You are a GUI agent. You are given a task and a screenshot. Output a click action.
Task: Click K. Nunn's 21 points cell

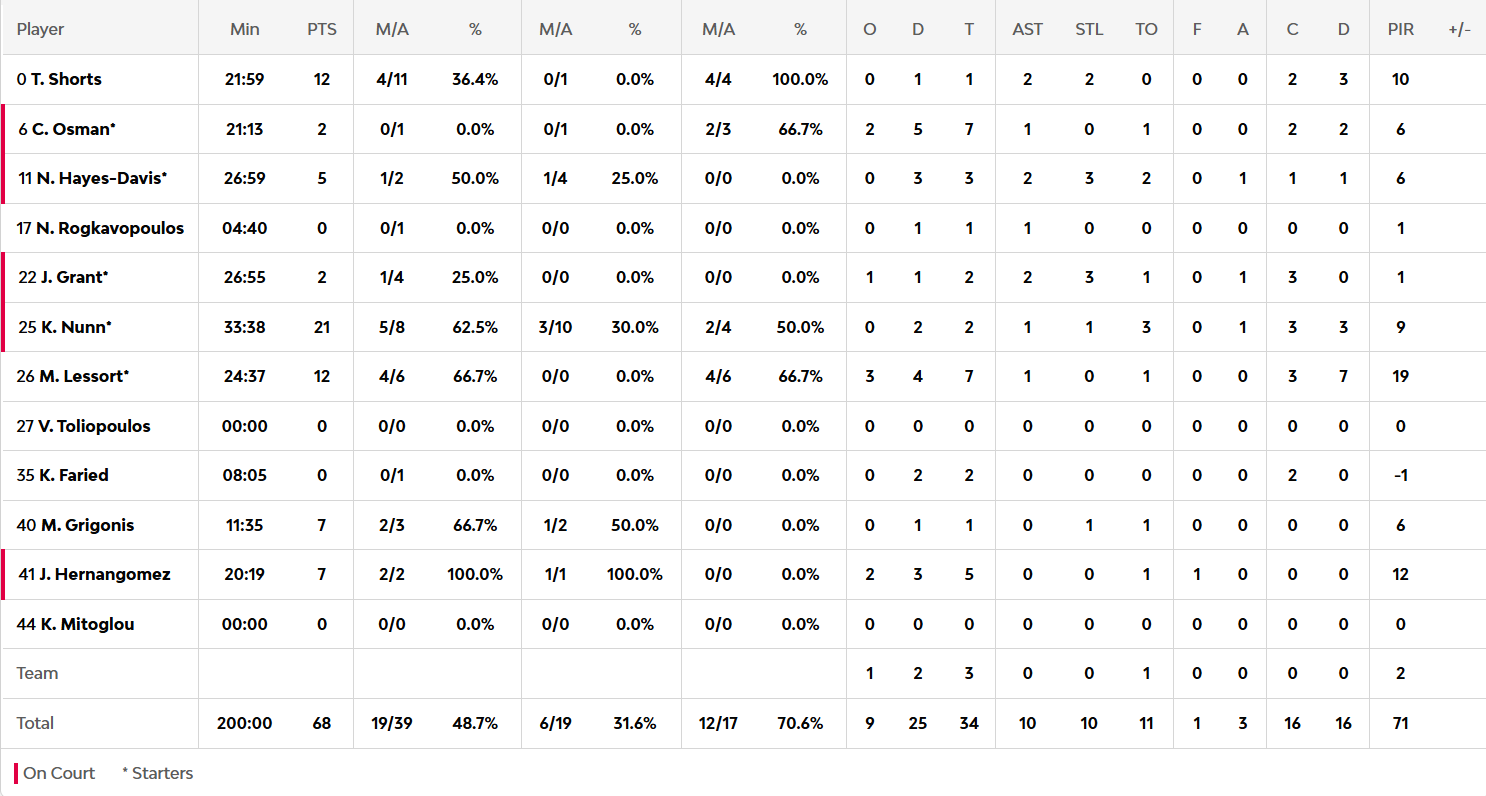[x=321, y=327]
